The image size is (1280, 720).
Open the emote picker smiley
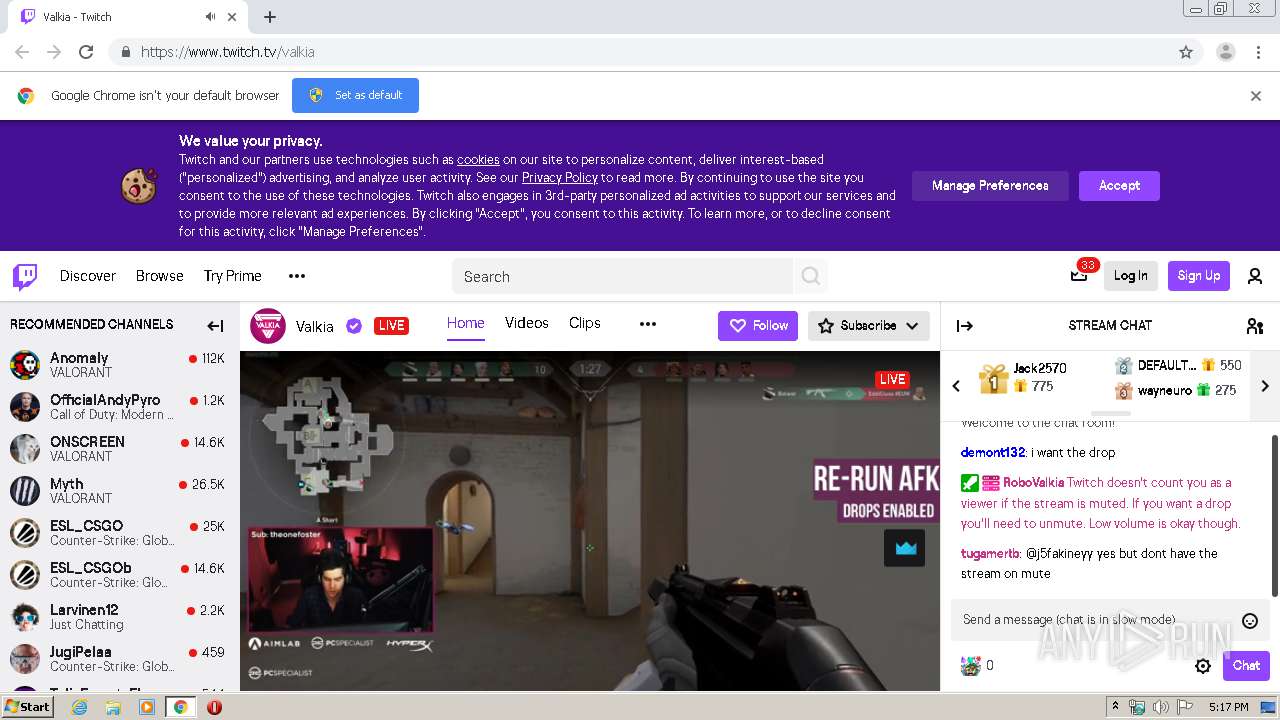click(x=1250, y=621)
